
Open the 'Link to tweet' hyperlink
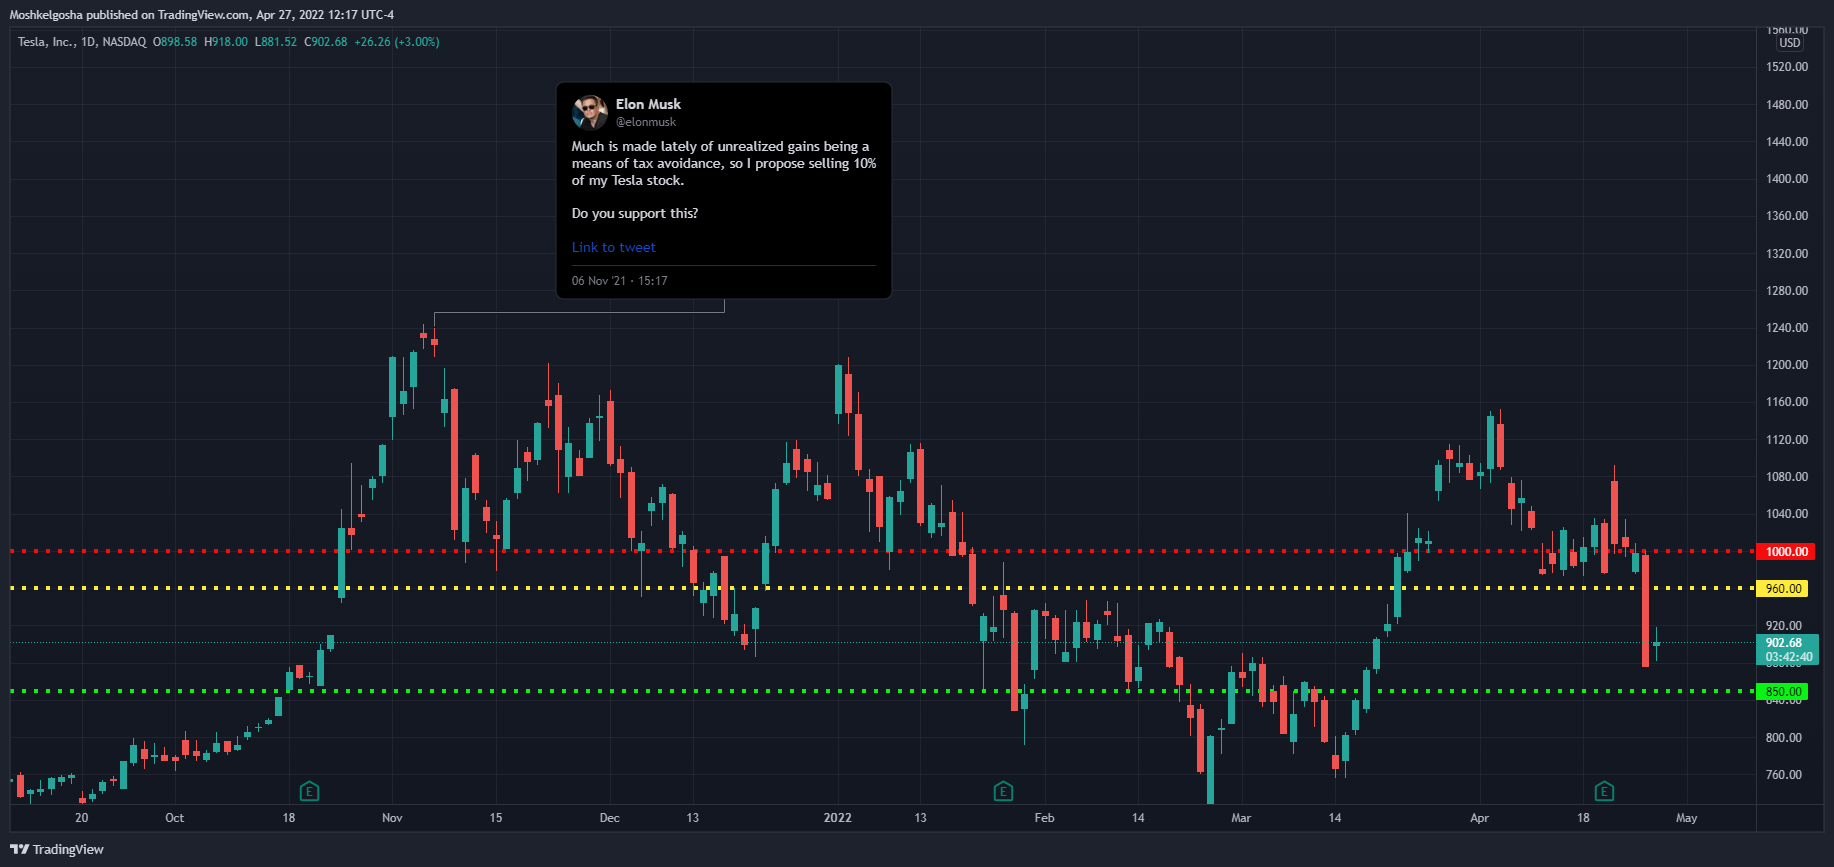(614, 247)
